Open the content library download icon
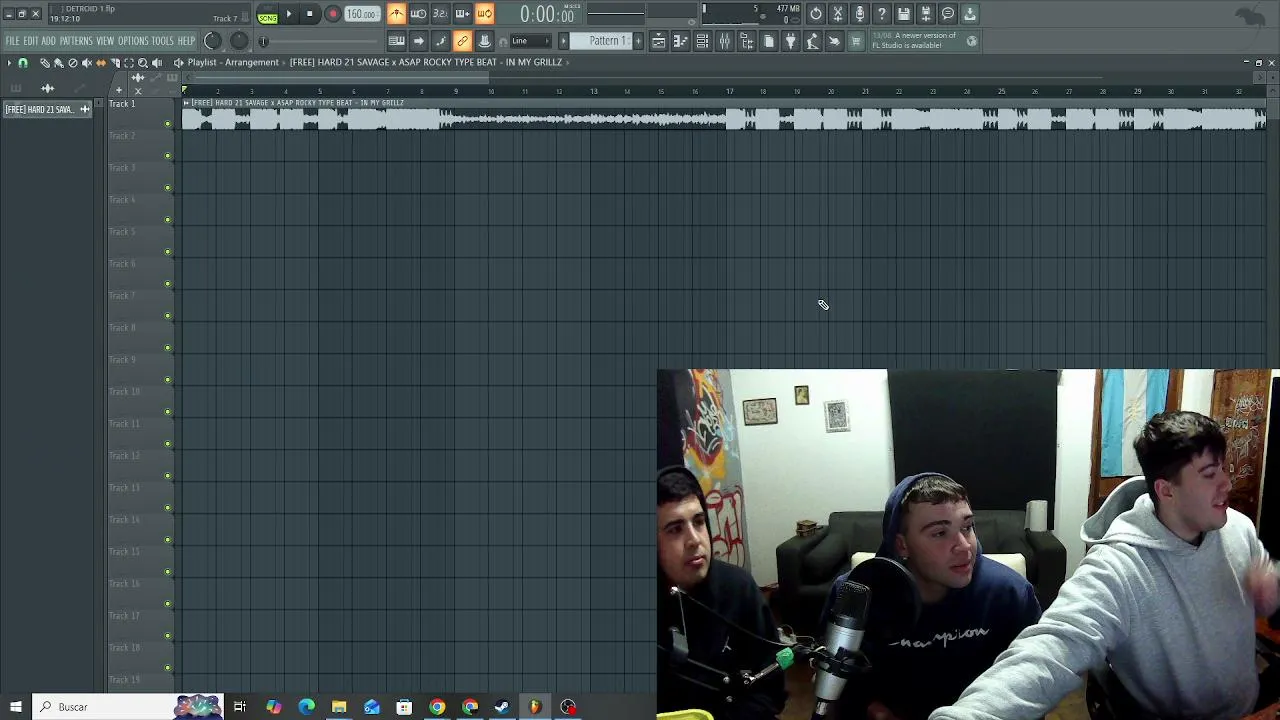The width and height of the screenshot is (1280, 720). pyautogui.click(x=970, y=14)
